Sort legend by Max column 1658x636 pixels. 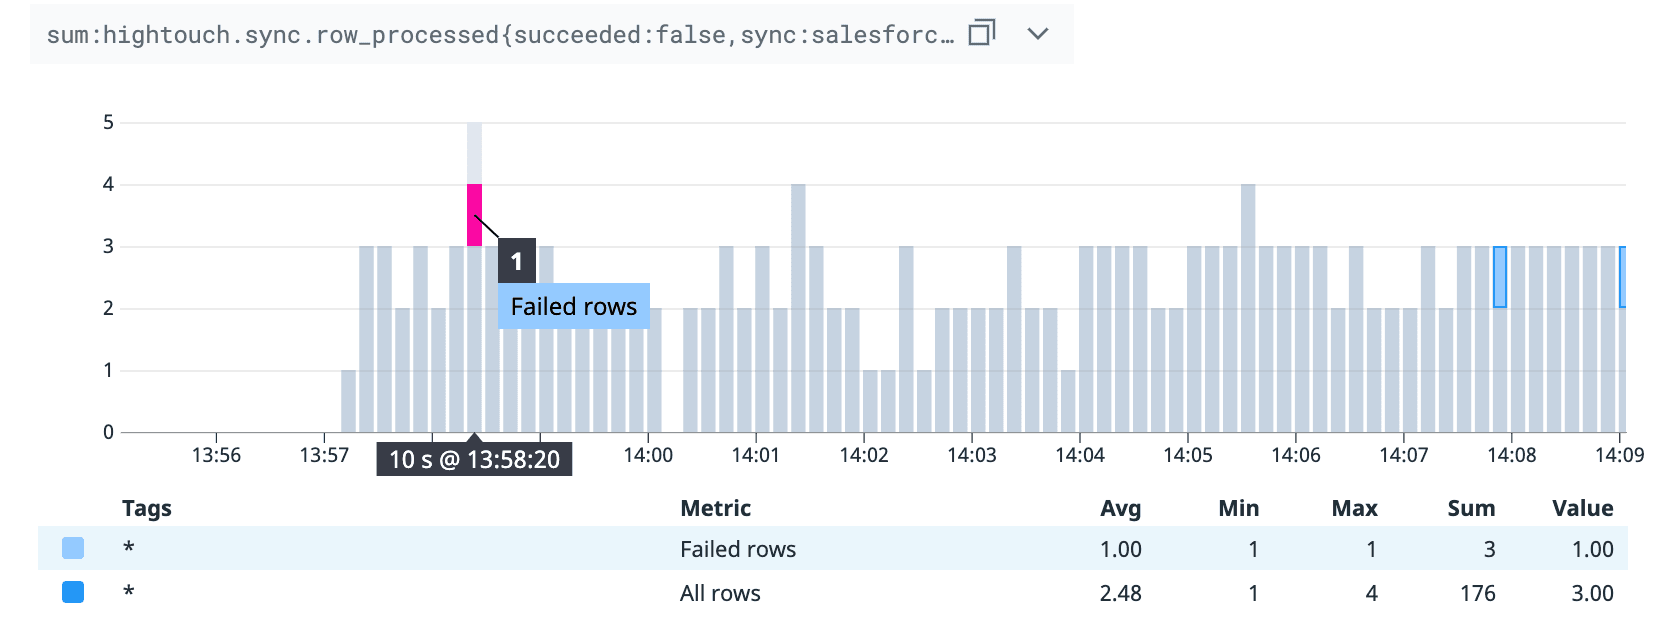pos(1354,508)
